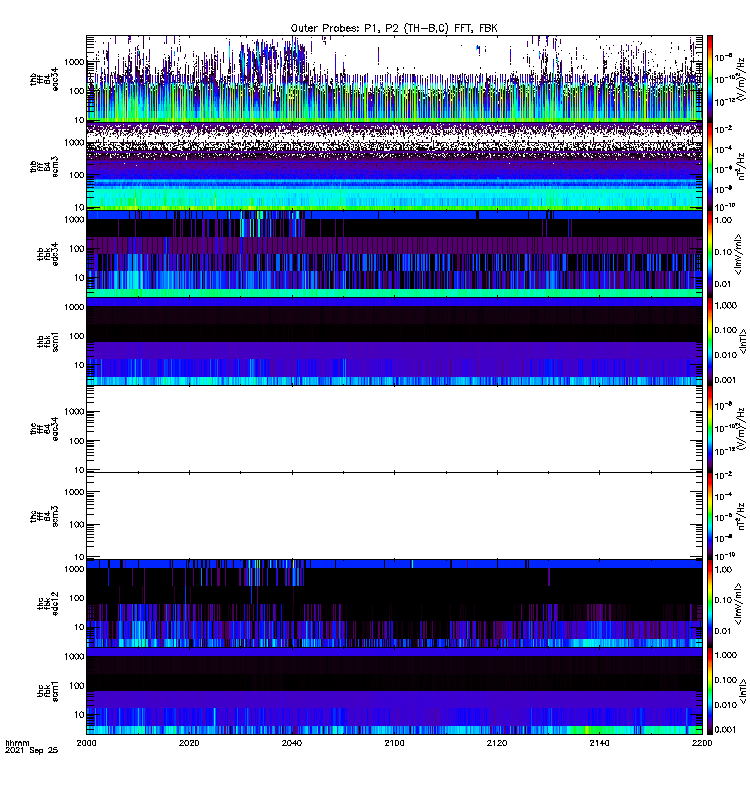This screenshot has height=800, width=750.
Task: Click the thc fff eac34 color bar
Action: (x=710, y=429)
